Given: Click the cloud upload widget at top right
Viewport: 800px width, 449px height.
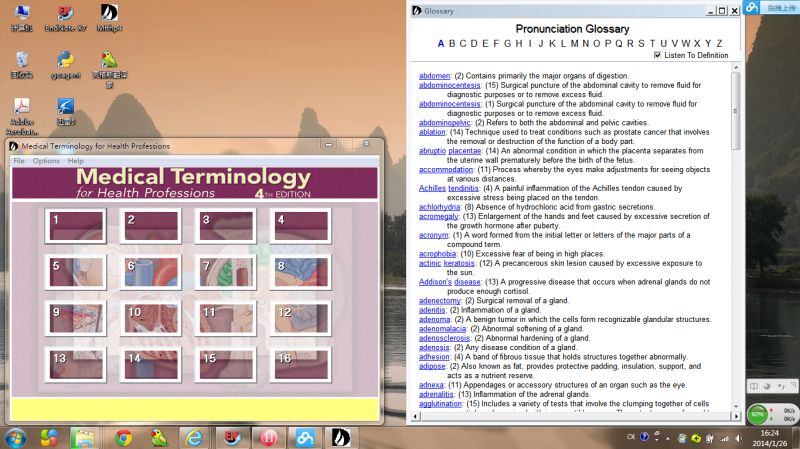Looking at the screenshot, I should (x=771, y=7).
